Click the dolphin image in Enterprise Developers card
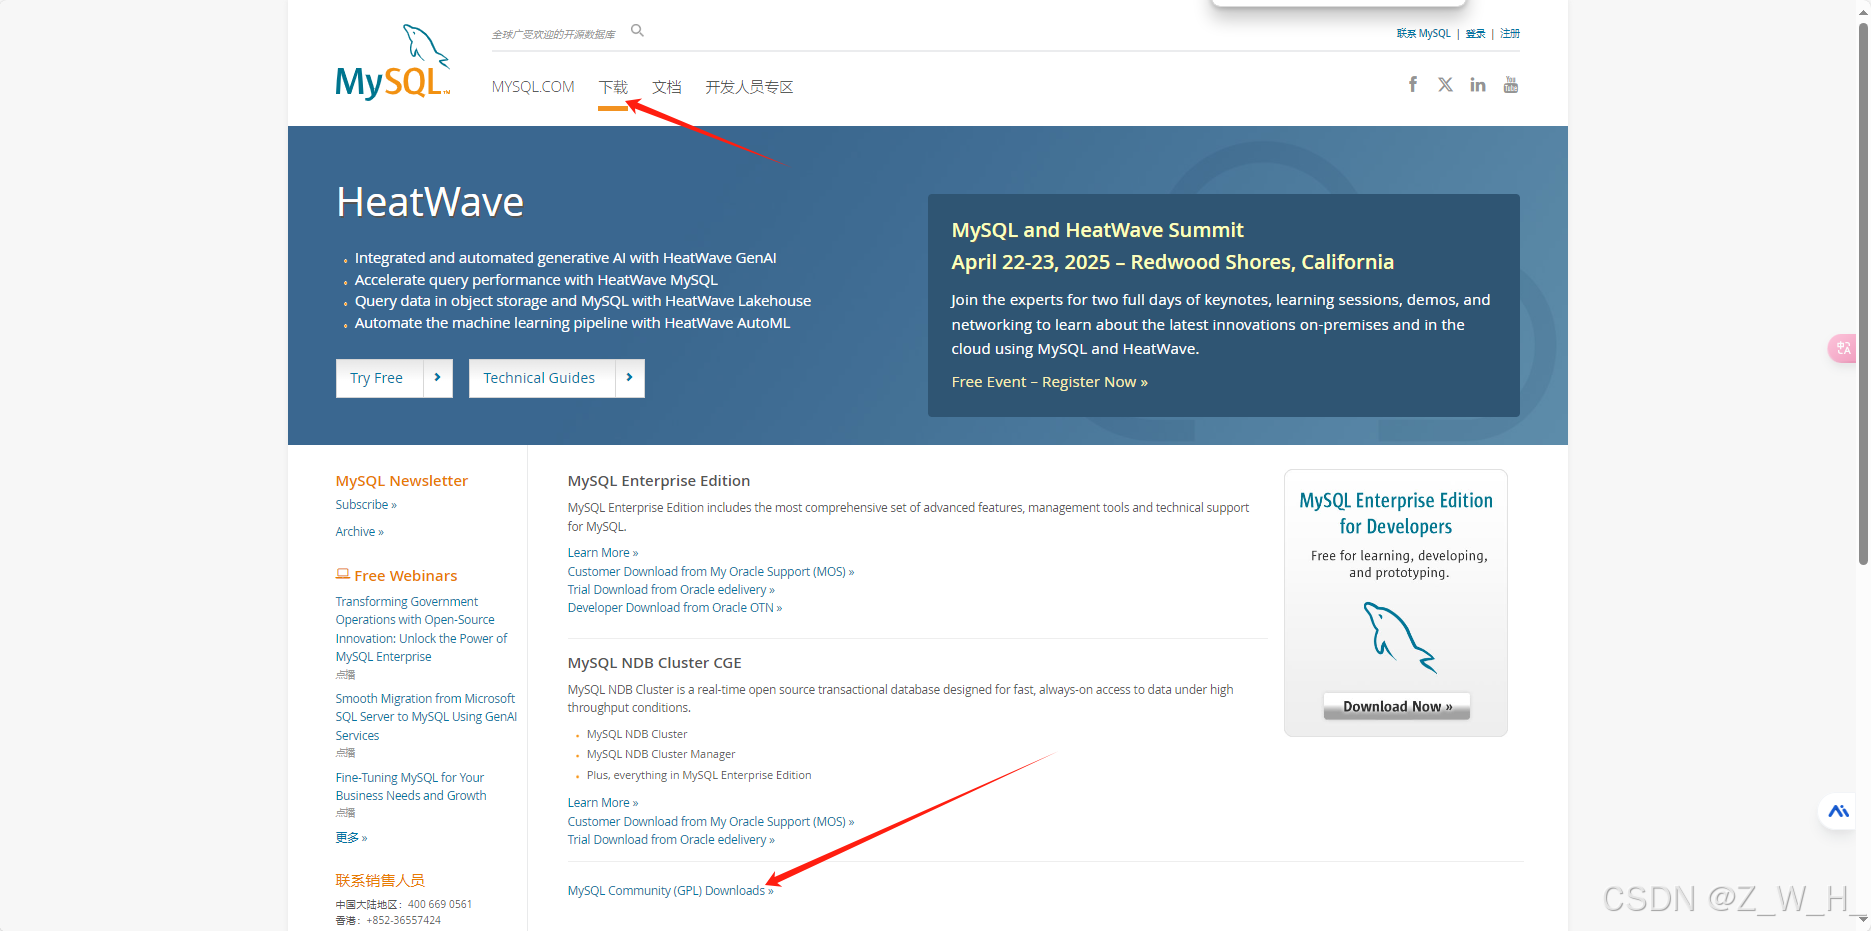The width and height of the screenshot is (1871, 931). click(1400, 637)
